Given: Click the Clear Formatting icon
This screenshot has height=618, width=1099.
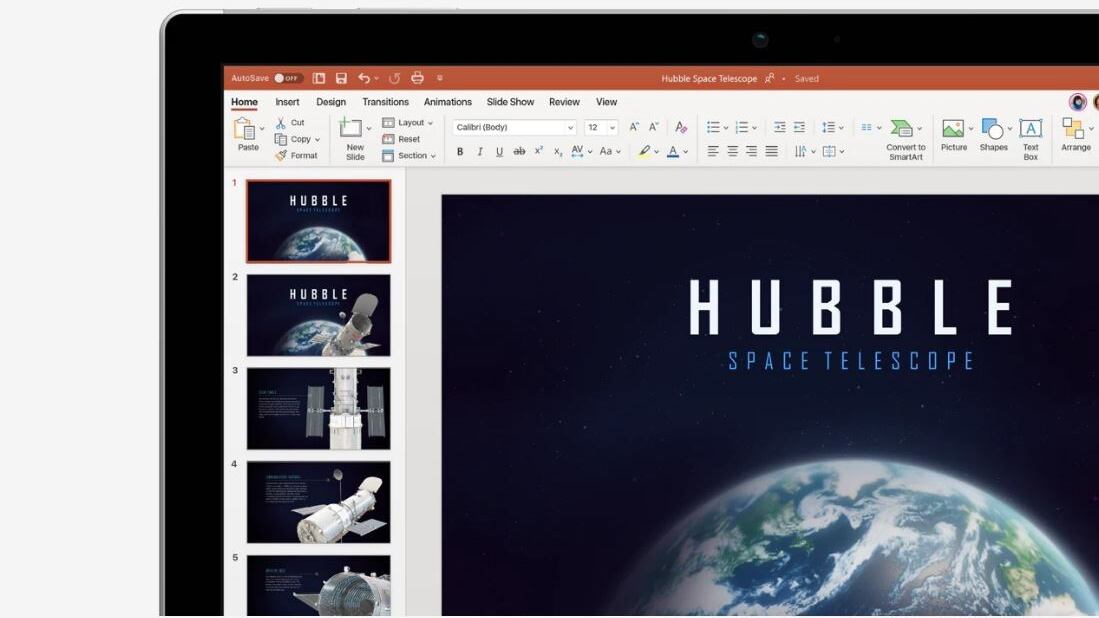Looking at the screenshot, I should point(681,127).
